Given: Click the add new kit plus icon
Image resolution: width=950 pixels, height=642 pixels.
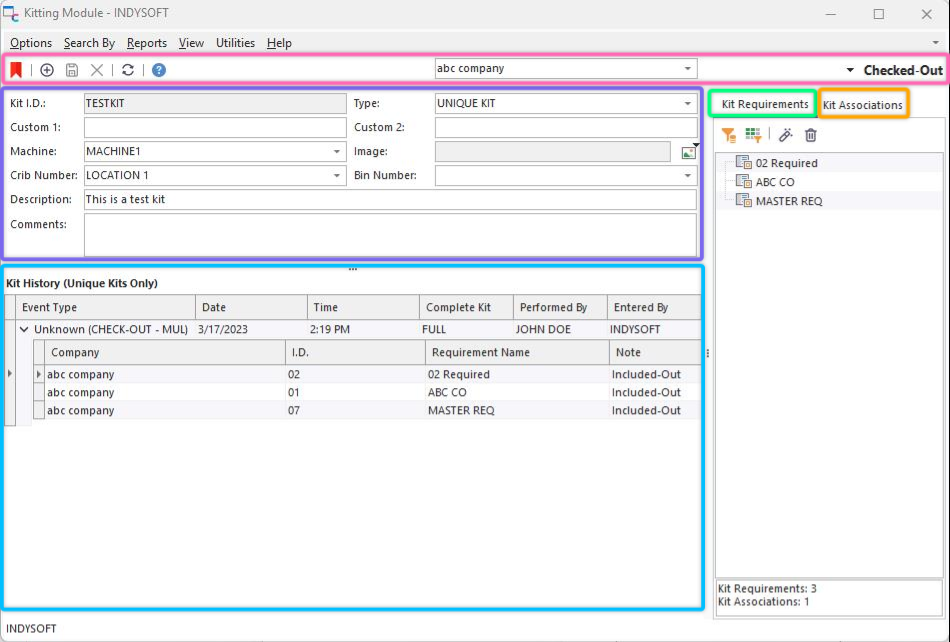Looking at the screenshot, I should 47,70.
